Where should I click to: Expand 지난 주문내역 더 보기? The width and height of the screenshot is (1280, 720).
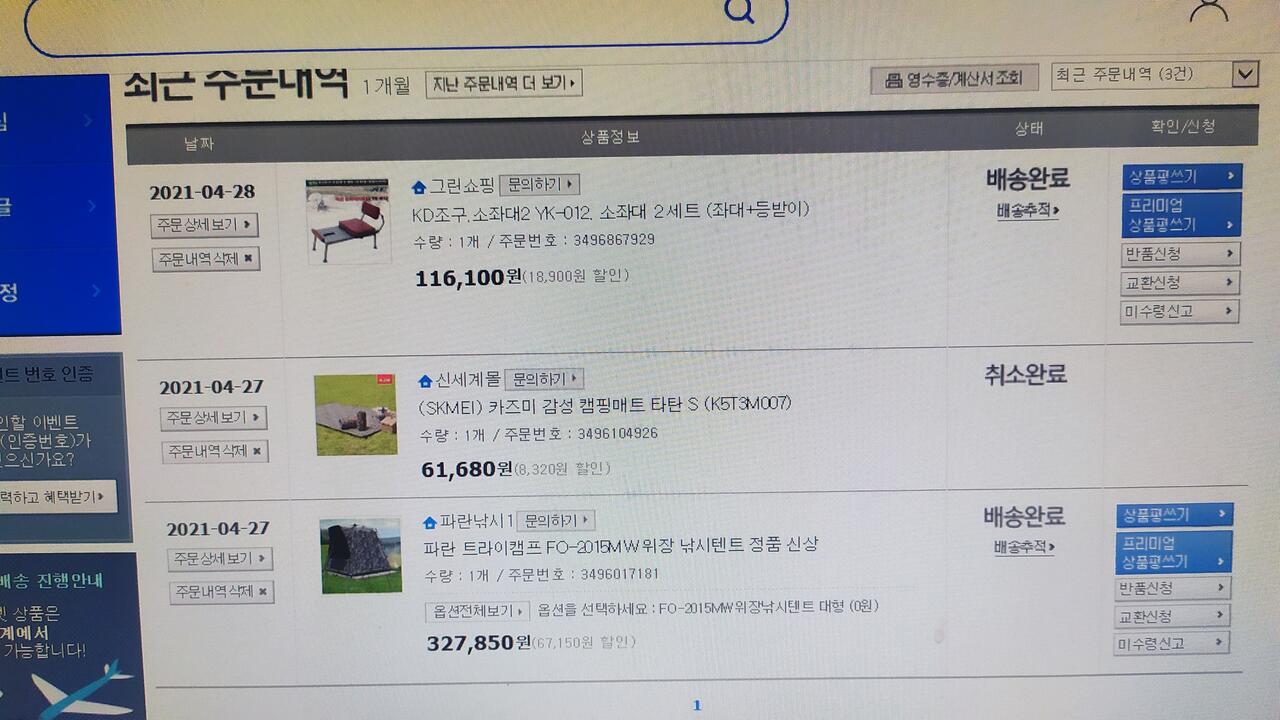click(x=504, y=84)
